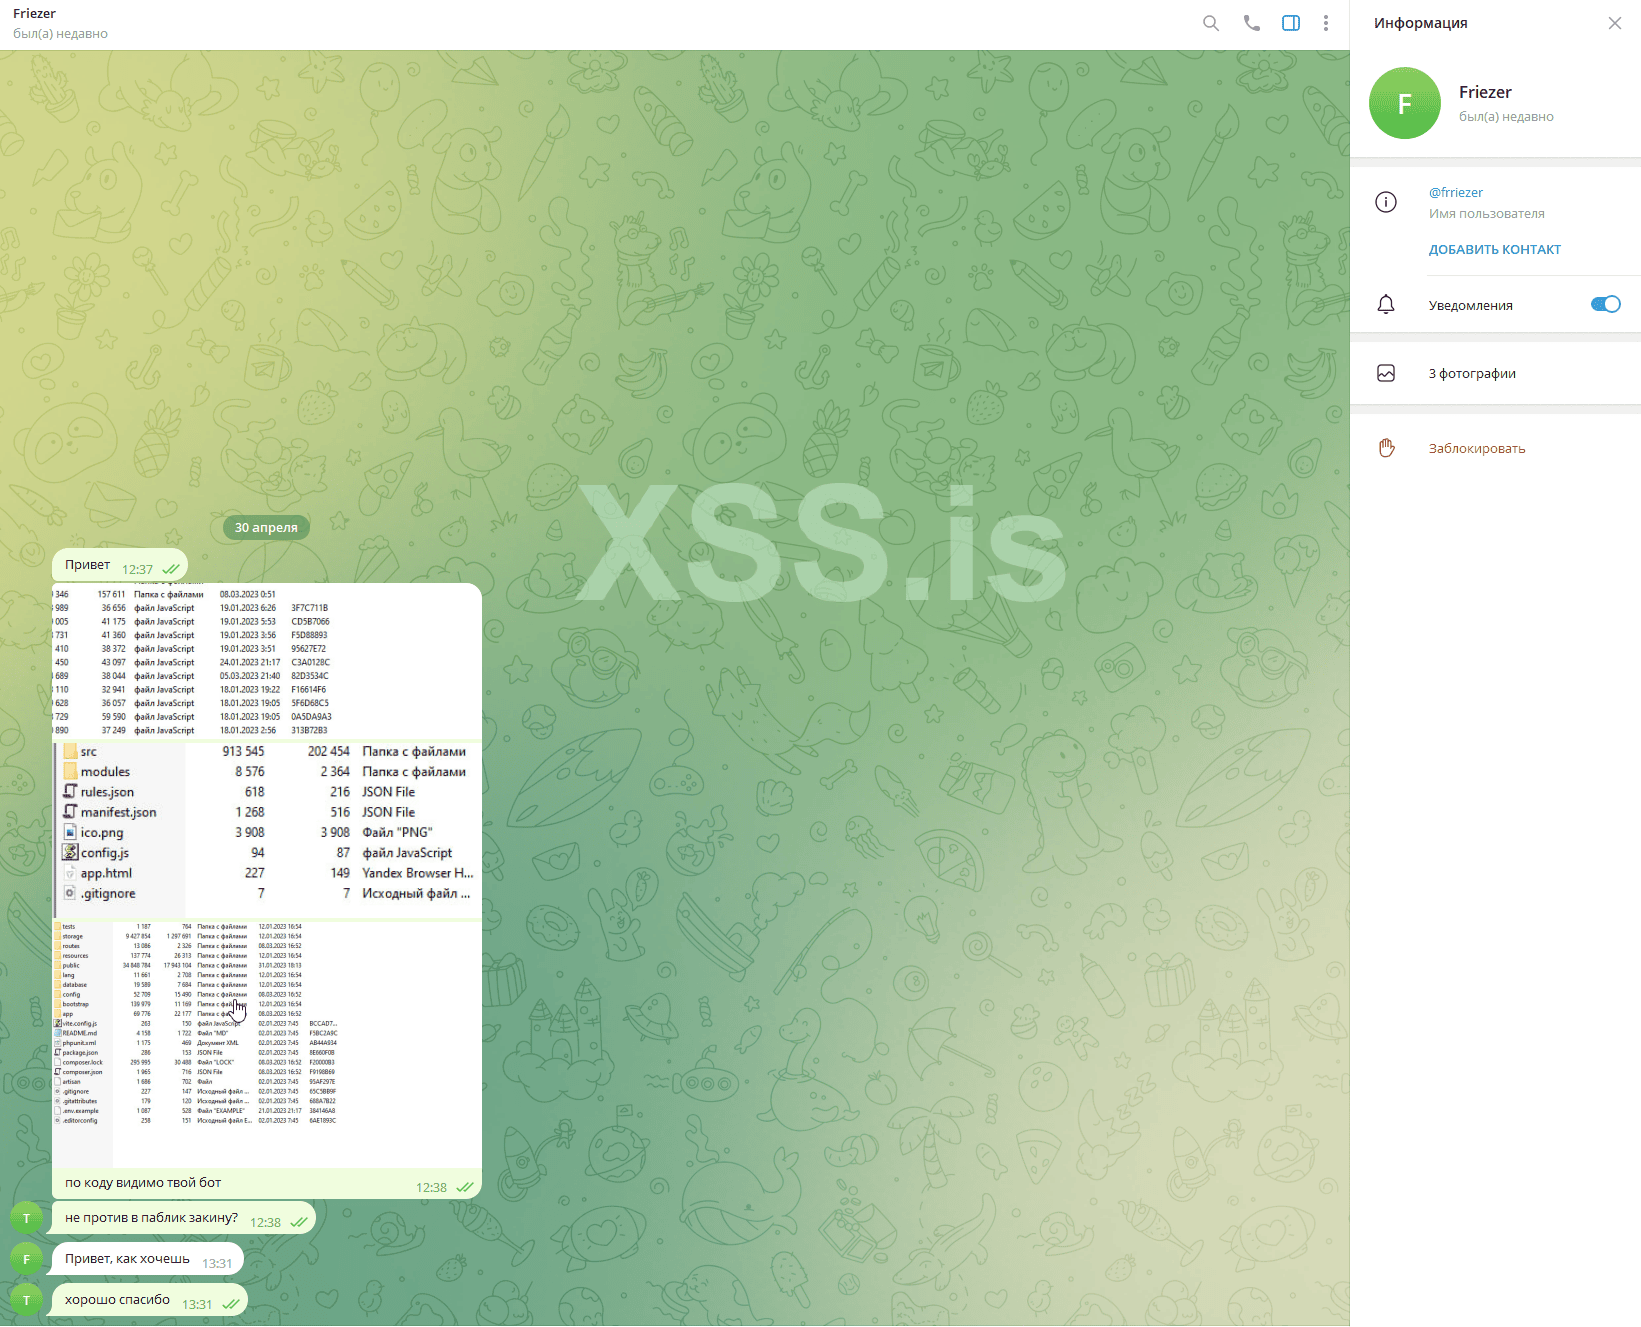Click the Friezer name in the info panel
This screenshot has width=1641, height=1327.
1485,92
